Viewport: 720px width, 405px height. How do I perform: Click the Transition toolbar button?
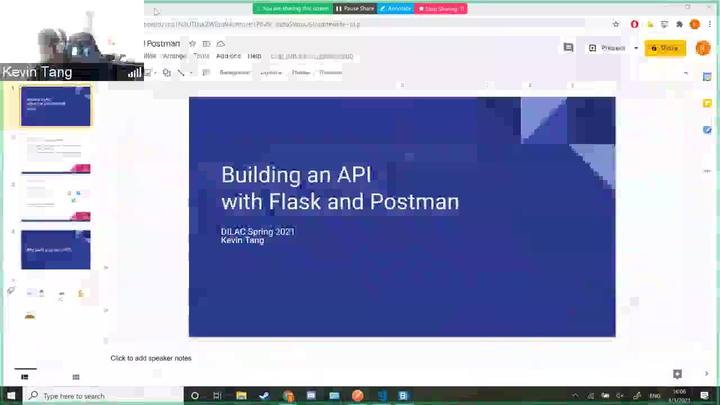tap(331, 73)
